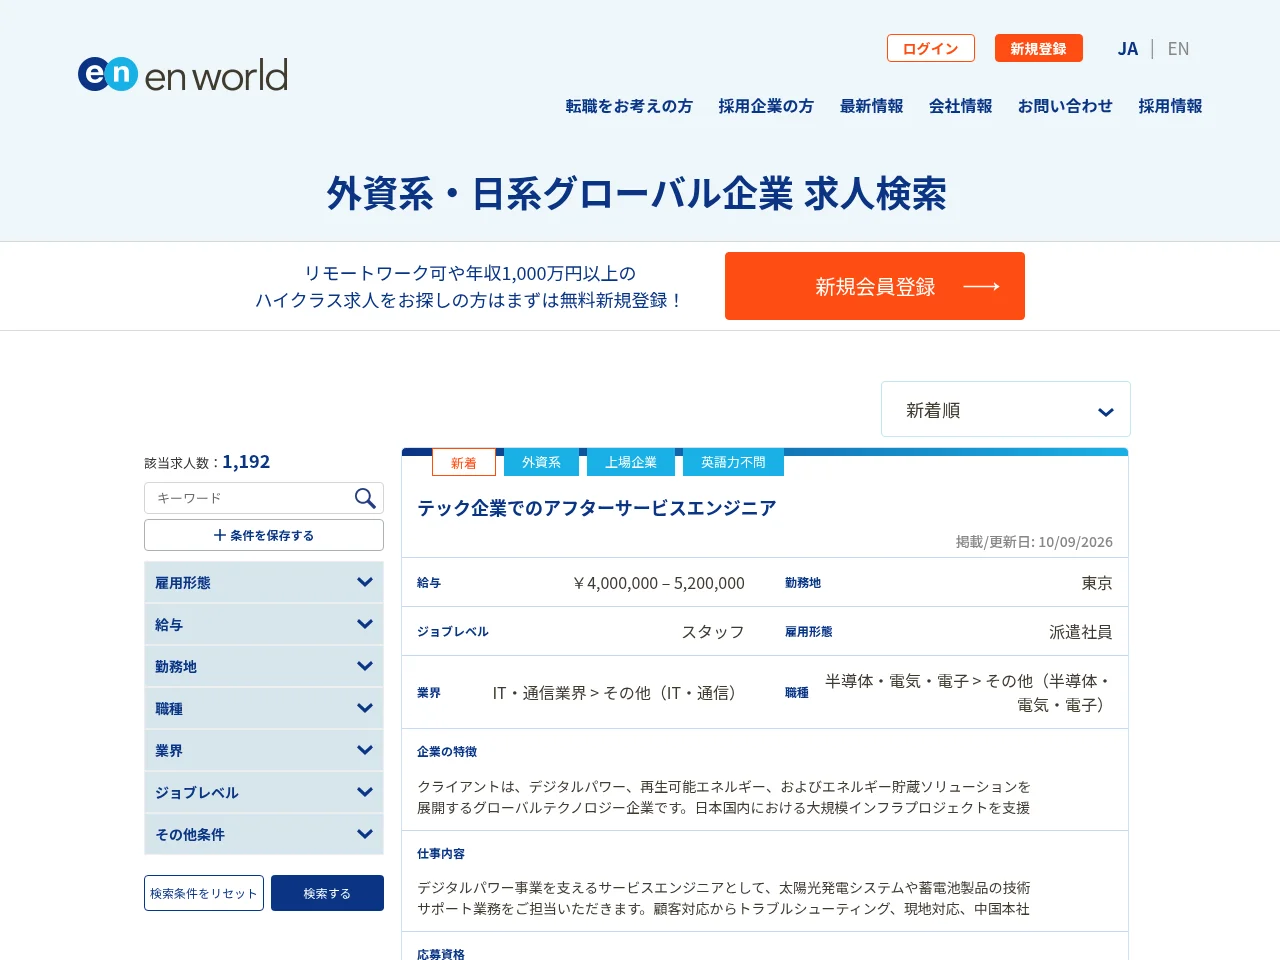
Task: Open 会社情報 menu
Action: (961, 106)
